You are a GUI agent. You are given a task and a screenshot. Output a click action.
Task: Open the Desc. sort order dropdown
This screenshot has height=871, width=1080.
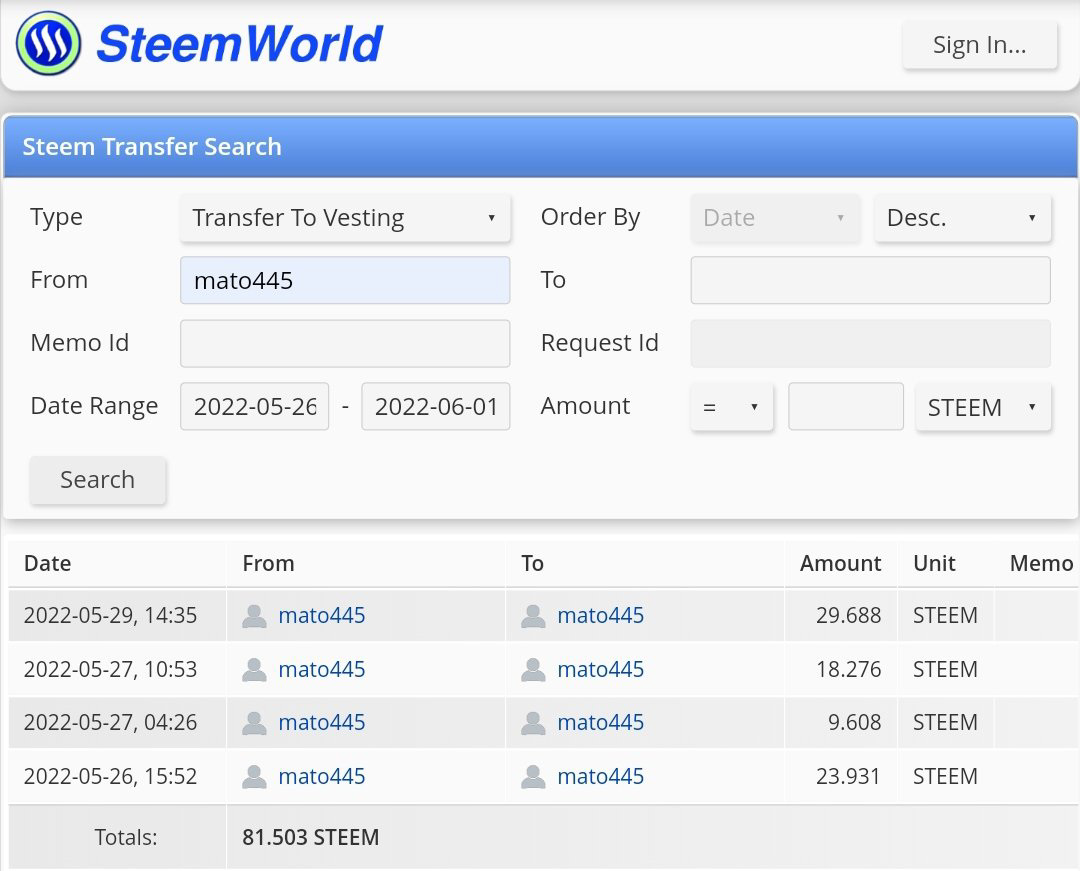[x=962, y=218]
